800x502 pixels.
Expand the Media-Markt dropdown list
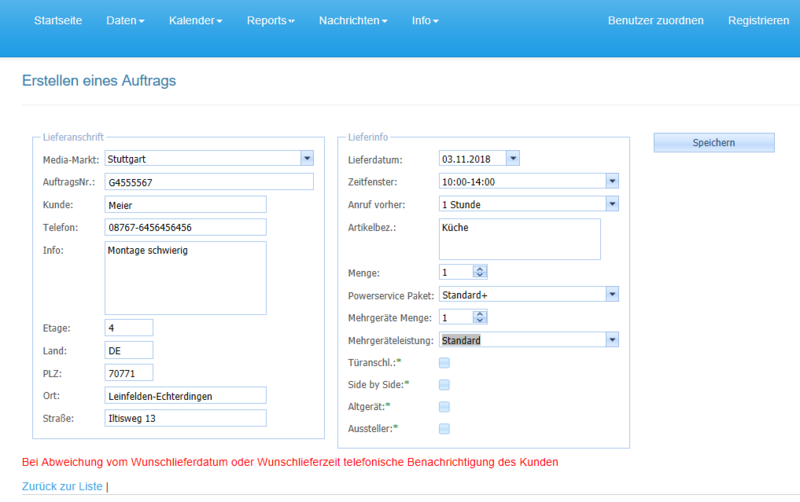pos(307,158)
